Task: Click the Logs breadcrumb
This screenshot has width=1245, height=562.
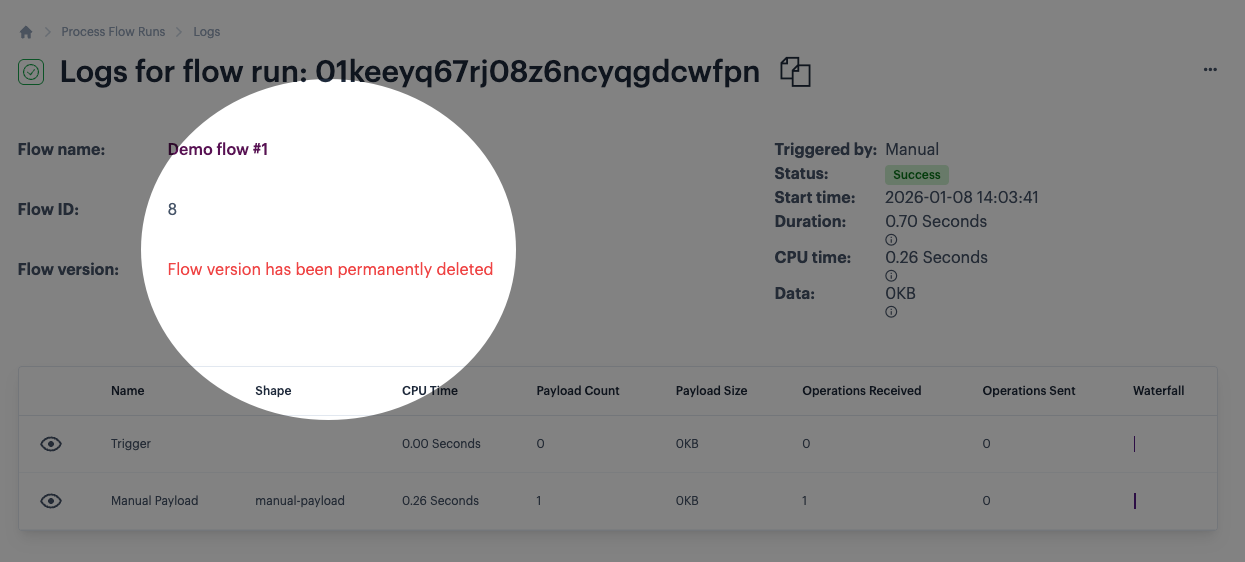Action: pyautogui.click(x=207, y=32)
